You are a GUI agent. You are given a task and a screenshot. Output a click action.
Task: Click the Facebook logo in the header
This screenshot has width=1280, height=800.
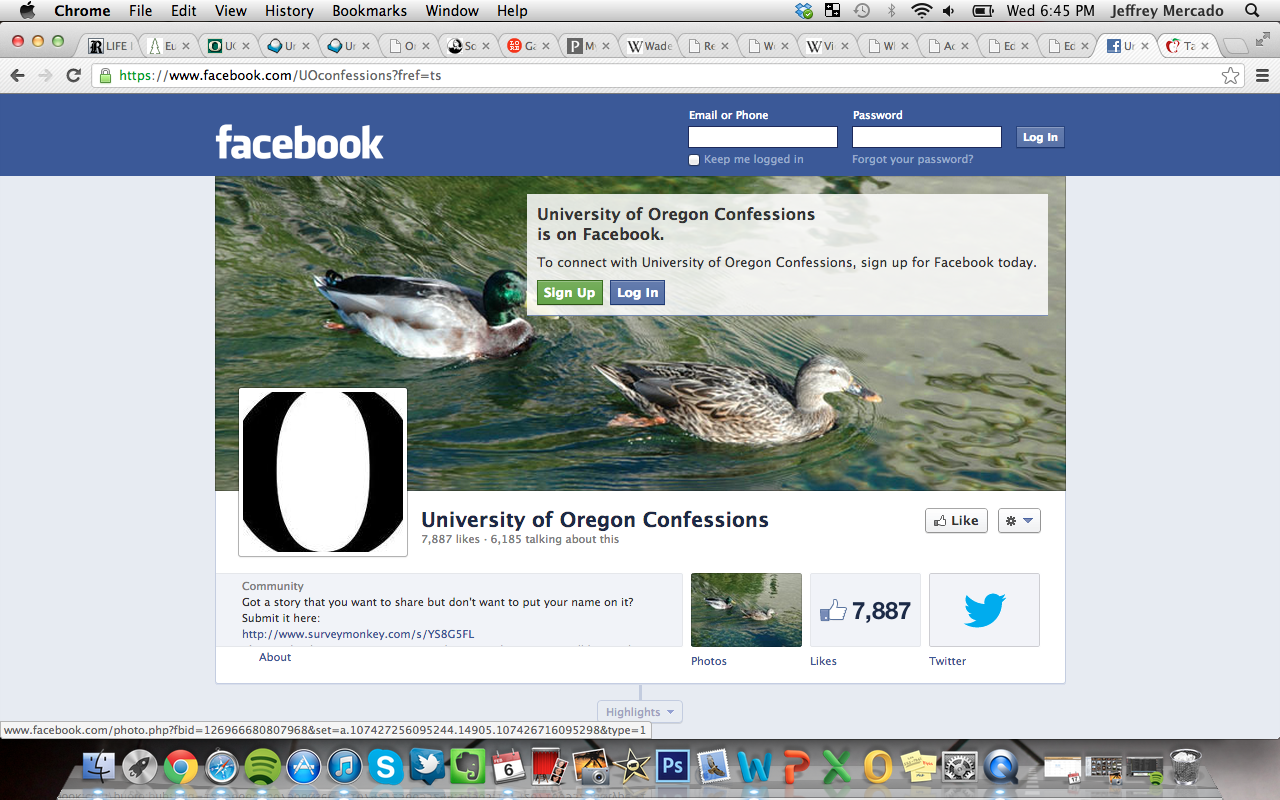pyautogui.click(x=299, y=142)
